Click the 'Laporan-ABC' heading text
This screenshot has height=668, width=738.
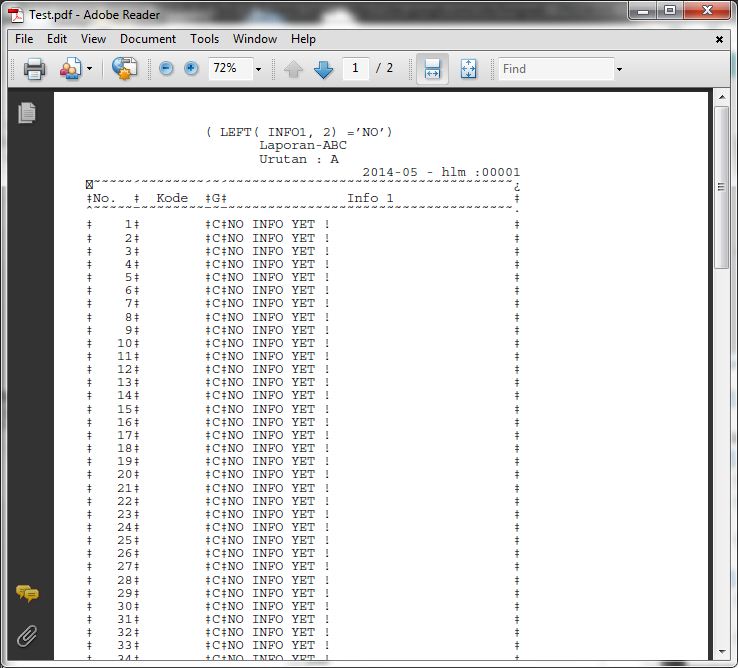coord(303,145)
